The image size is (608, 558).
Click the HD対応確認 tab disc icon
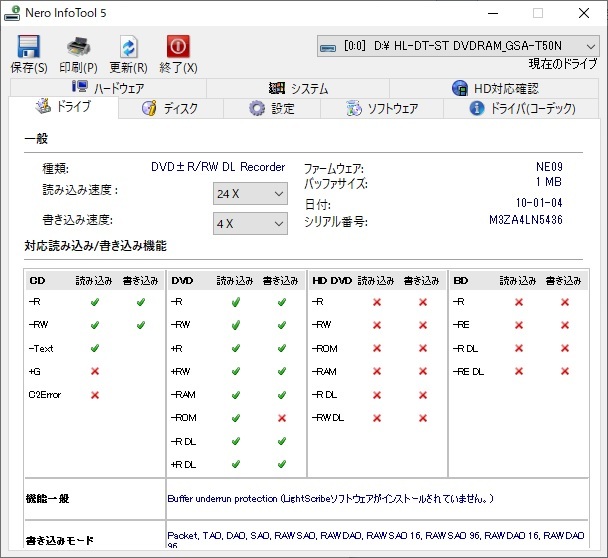[x=460, y=88]
